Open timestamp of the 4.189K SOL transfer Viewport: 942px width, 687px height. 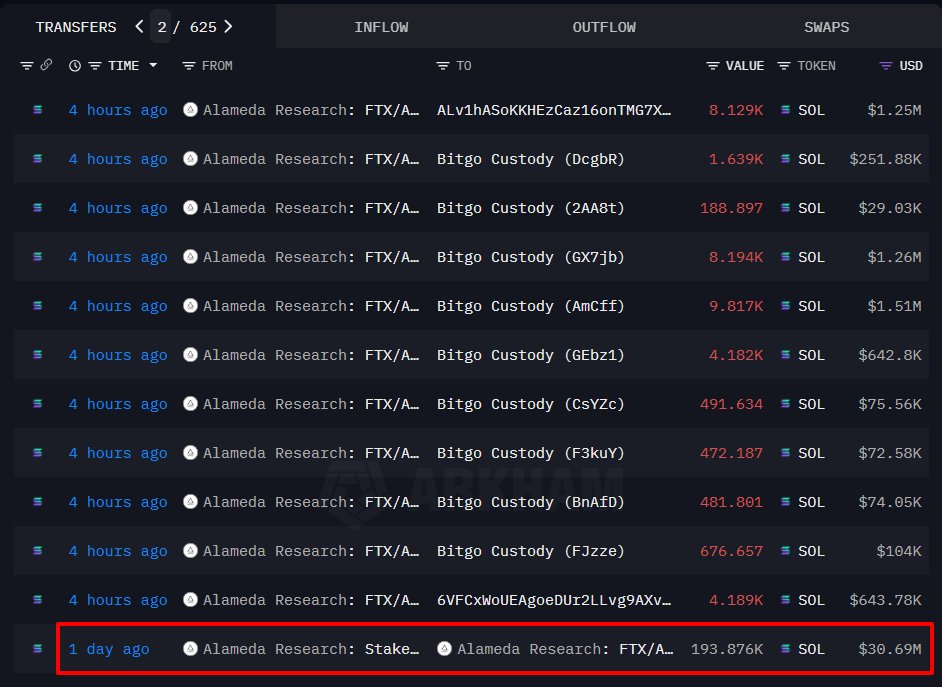coord(118,600)
